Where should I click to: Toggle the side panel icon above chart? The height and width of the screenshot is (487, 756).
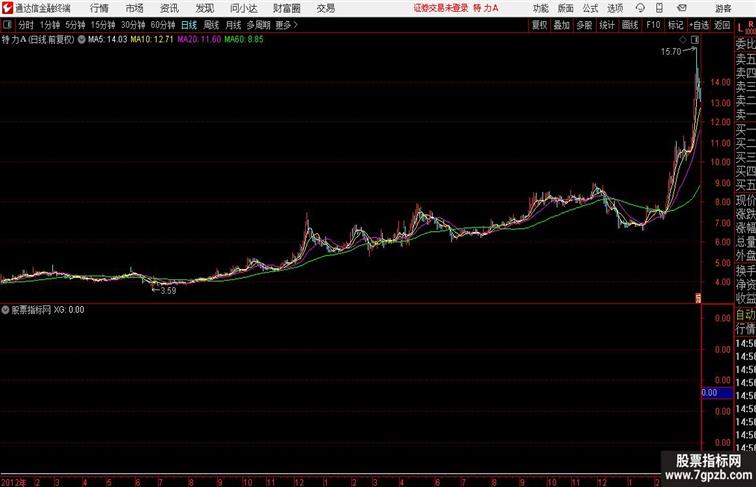[x=695, y=40]
